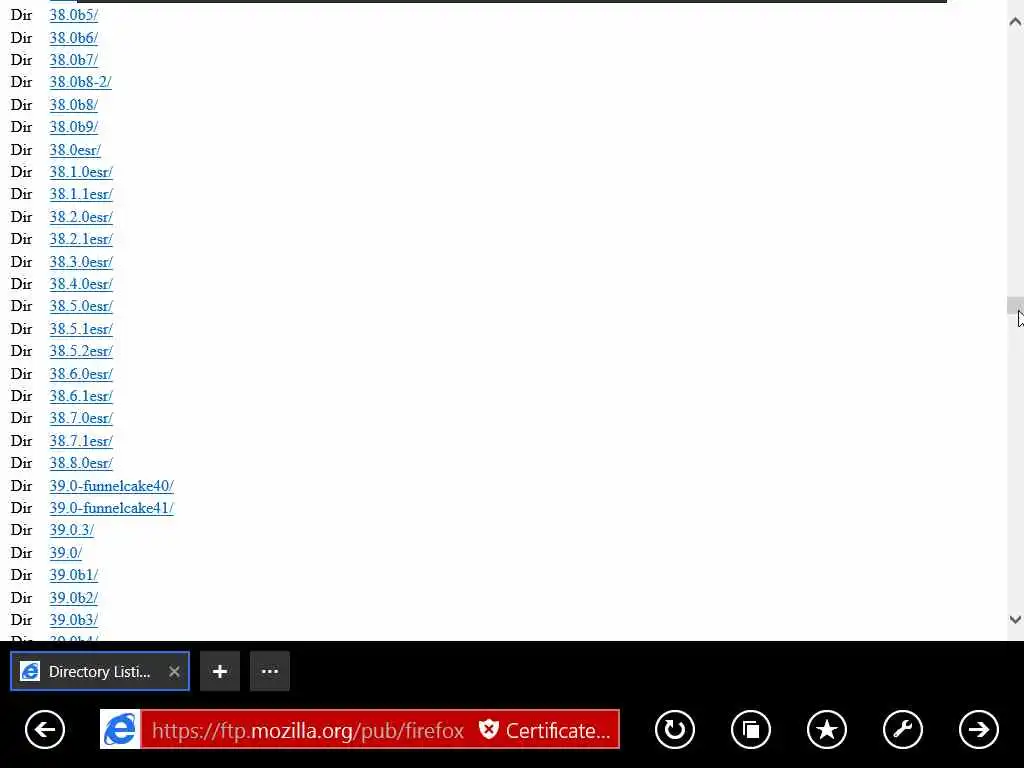Open the 38.0b9/ directory link
Image resolution: width=1024 pixels, height=768 pixels.
click(x=74, y=127)
